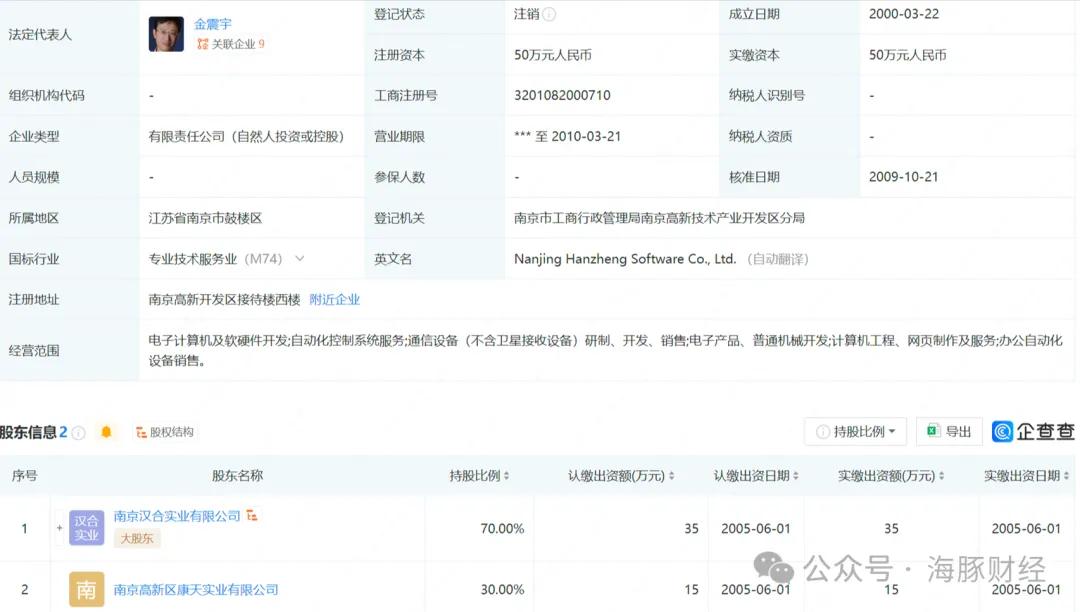
Task: Select 有限责任公司（自然人投资或控股） company type
Action: (x=247, y=136)
